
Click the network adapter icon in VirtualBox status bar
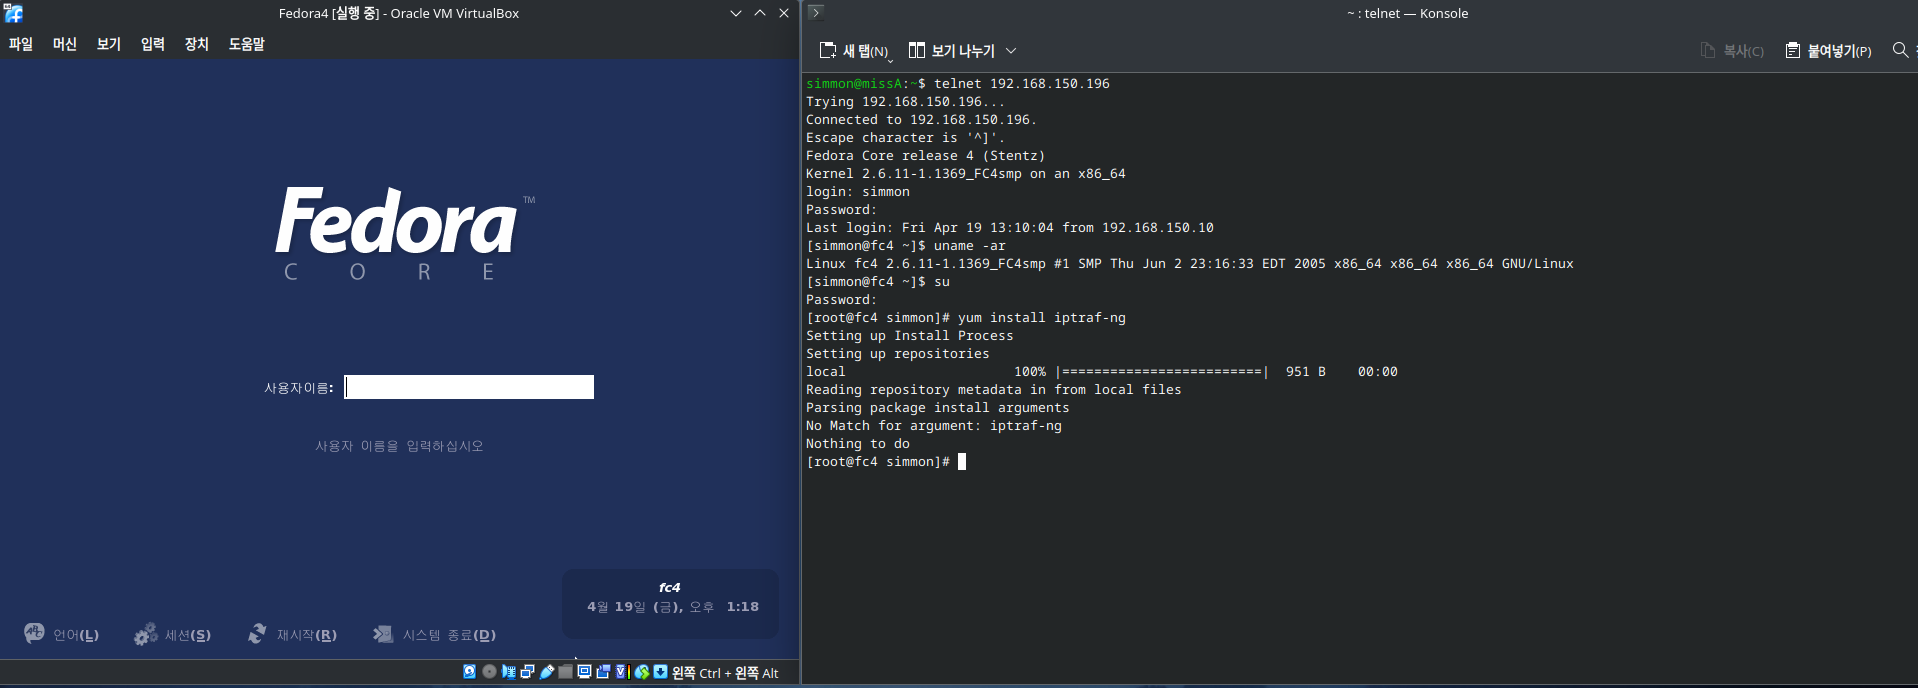click(x=527, y=672)
